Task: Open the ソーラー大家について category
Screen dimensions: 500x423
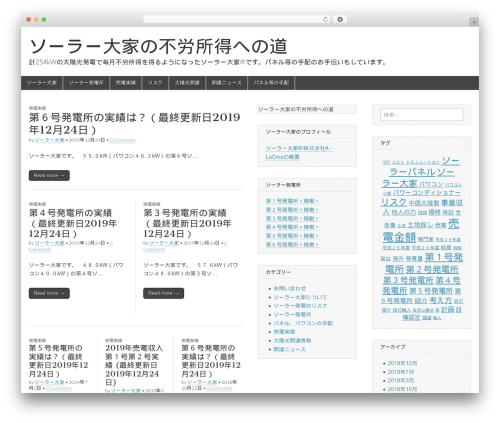Action: coord(300,297)
